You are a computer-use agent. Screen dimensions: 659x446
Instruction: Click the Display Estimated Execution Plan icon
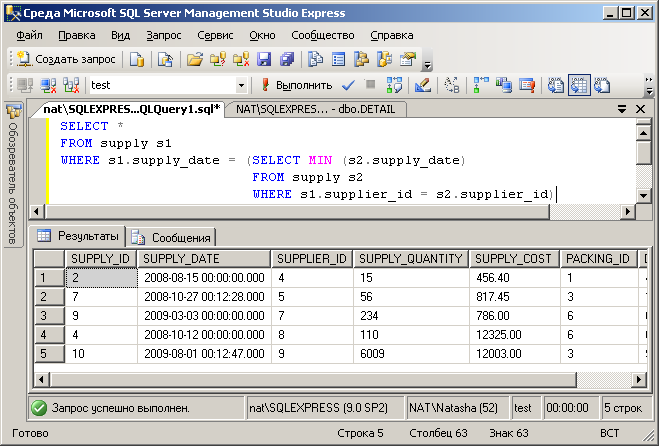click(394, 85)
